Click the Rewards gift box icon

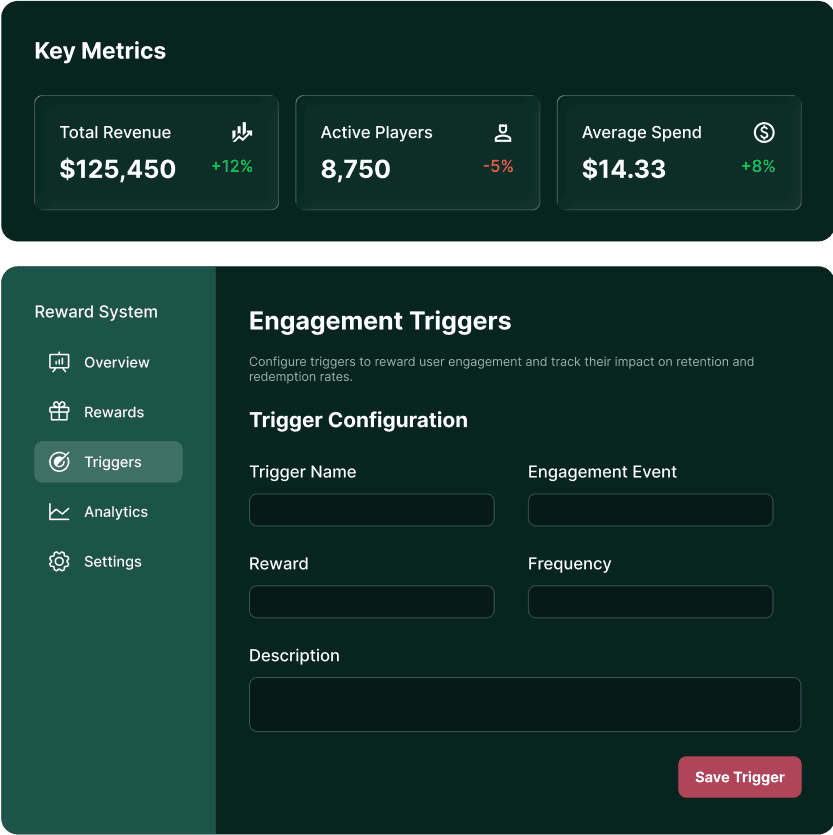tap(59, 412)
